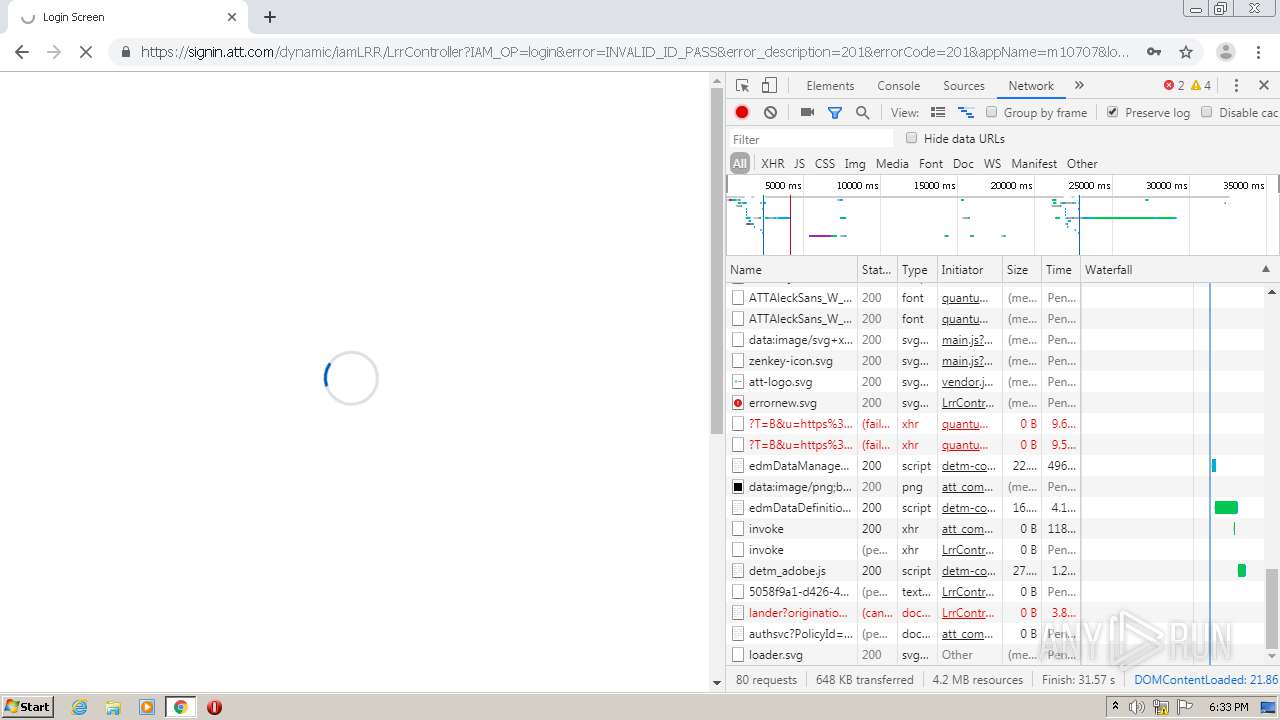Filter requests by JS
The height and width of the screenshot is (720, 1280).
(x=799, y=163)
